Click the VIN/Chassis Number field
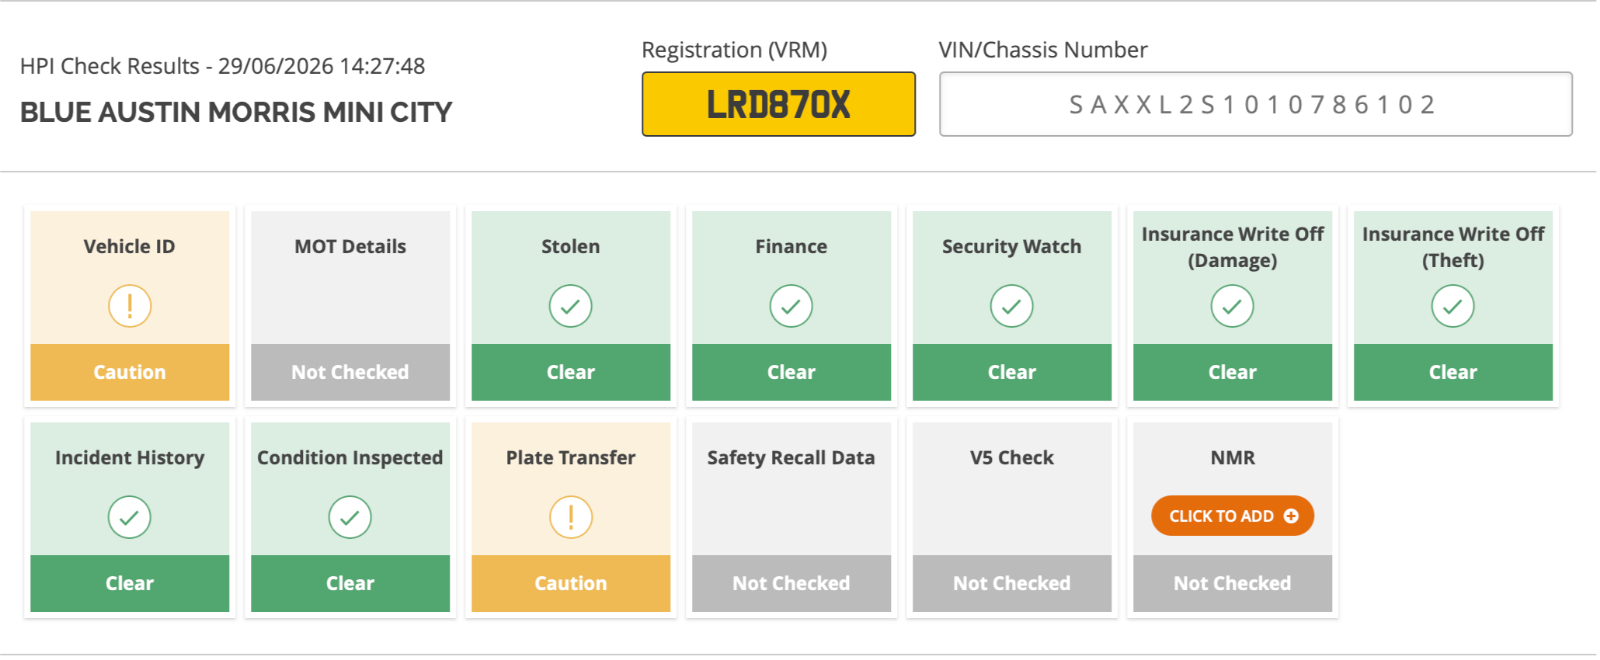The image size is (1600, 660). [x=1256, y=104]
